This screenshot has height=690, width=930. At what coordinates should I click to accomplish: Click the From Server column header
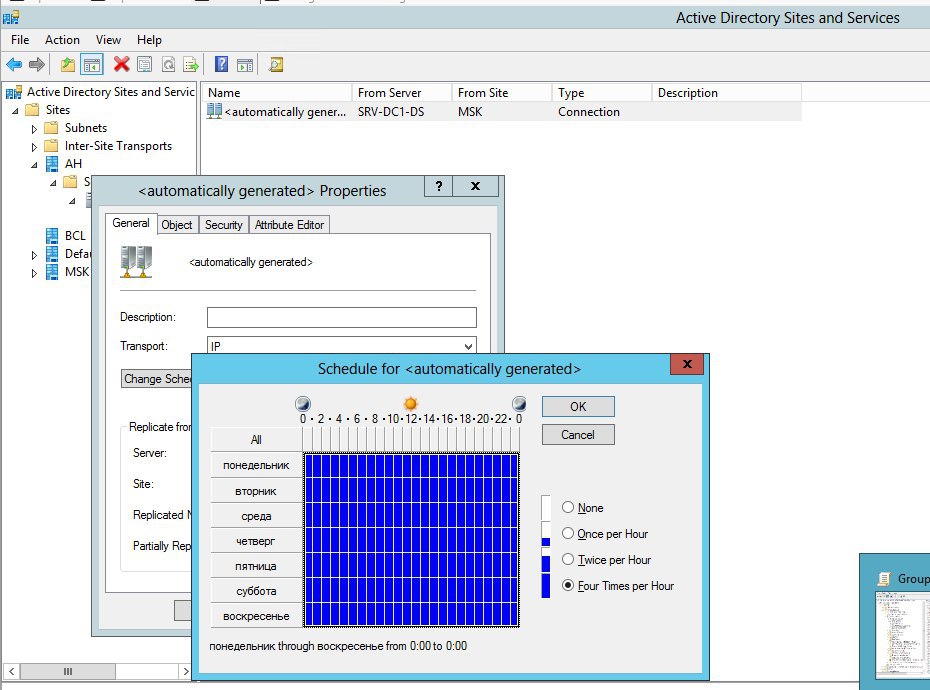[402, 93]
